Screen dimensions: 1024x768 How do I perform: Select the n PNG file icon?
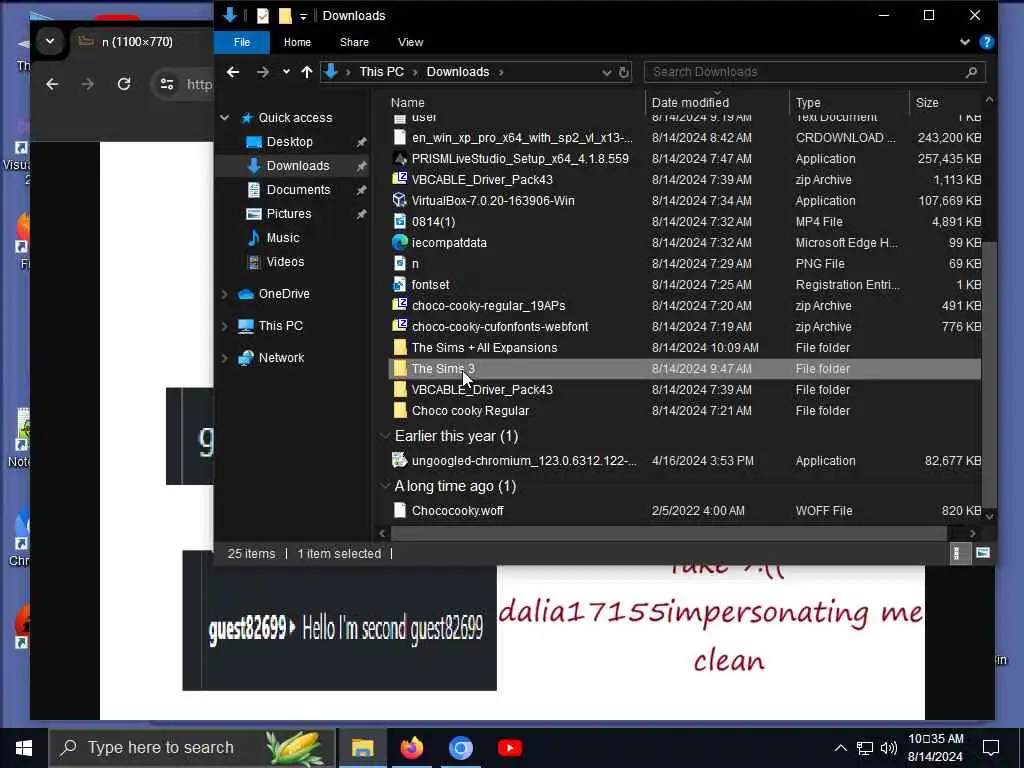[x=400, y=263]
